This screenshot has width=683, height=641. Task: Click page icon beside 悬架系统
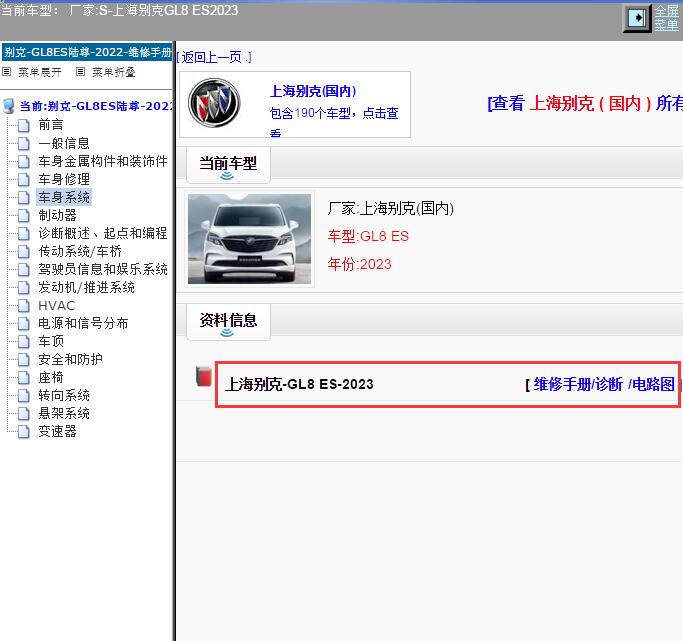(x=24, y=414)
